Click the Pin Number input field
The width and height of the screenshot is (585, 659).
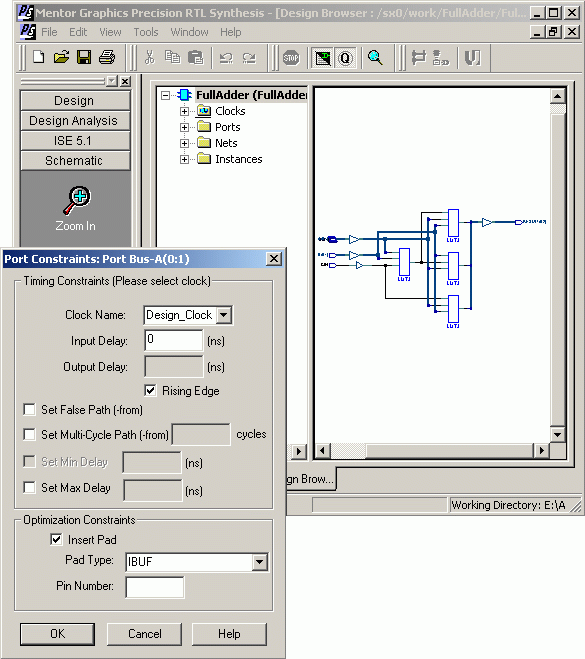155,587
